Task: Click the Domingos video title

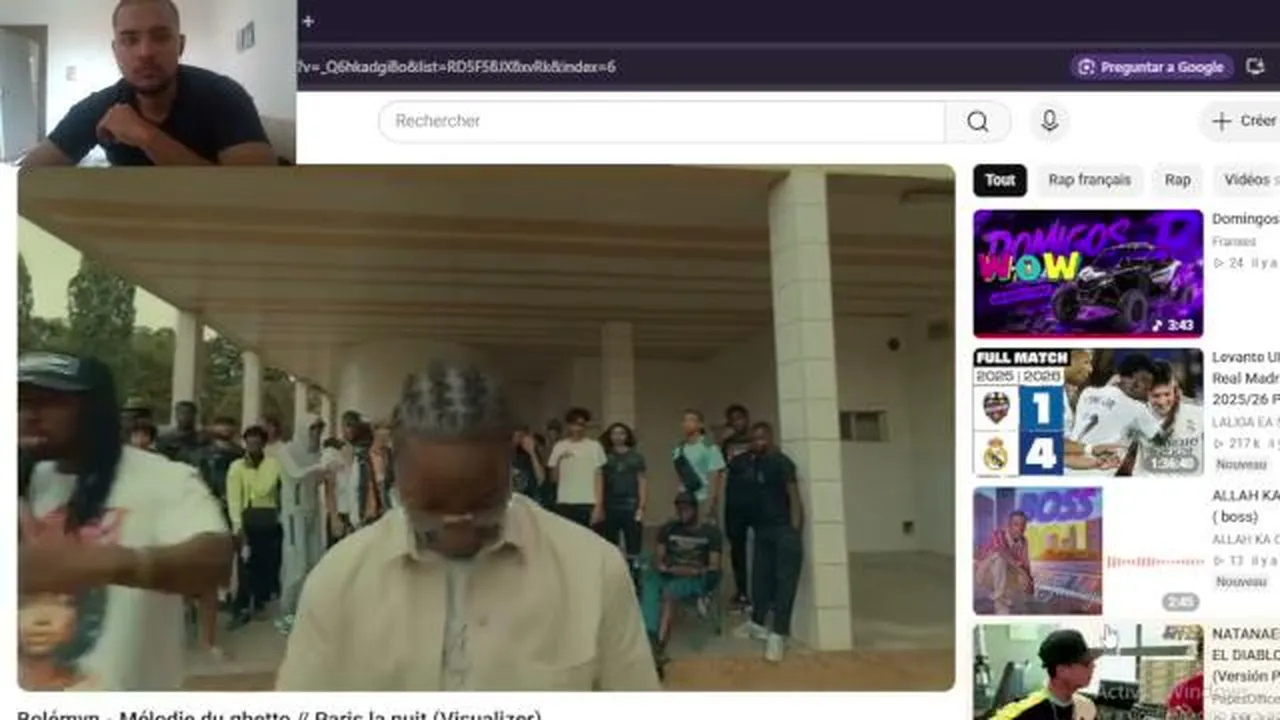Action: pos(1245,219)
